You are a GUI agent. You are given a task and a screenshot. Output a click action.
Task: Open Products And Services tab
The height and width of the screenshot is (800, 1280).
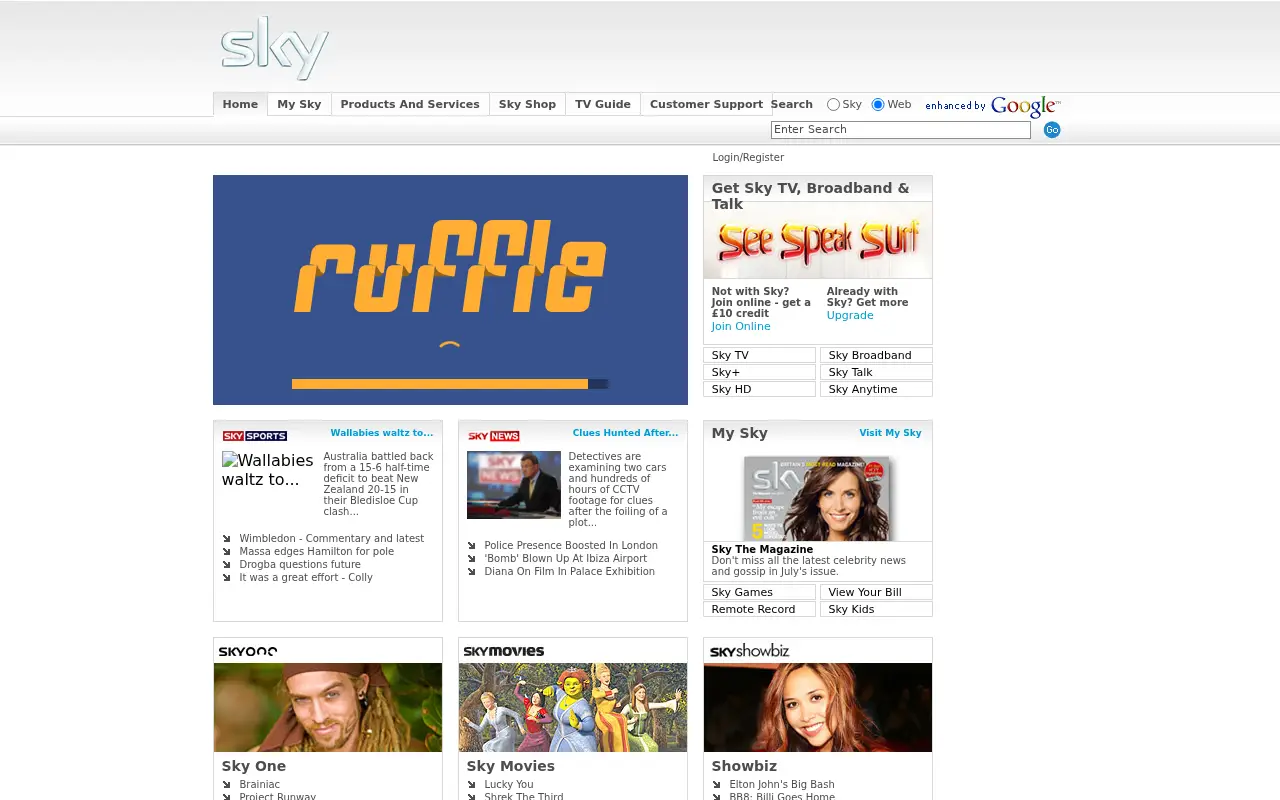(410, 104)
